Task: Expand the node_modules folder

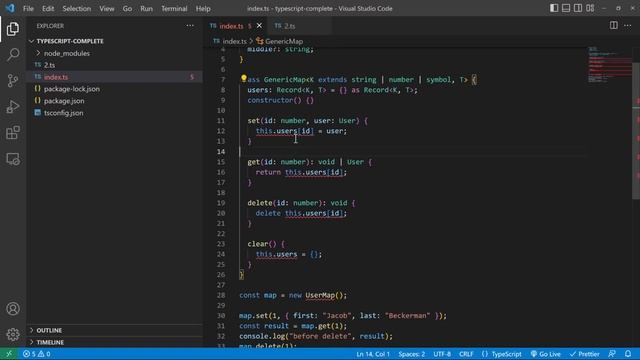Action: point(115,53)
